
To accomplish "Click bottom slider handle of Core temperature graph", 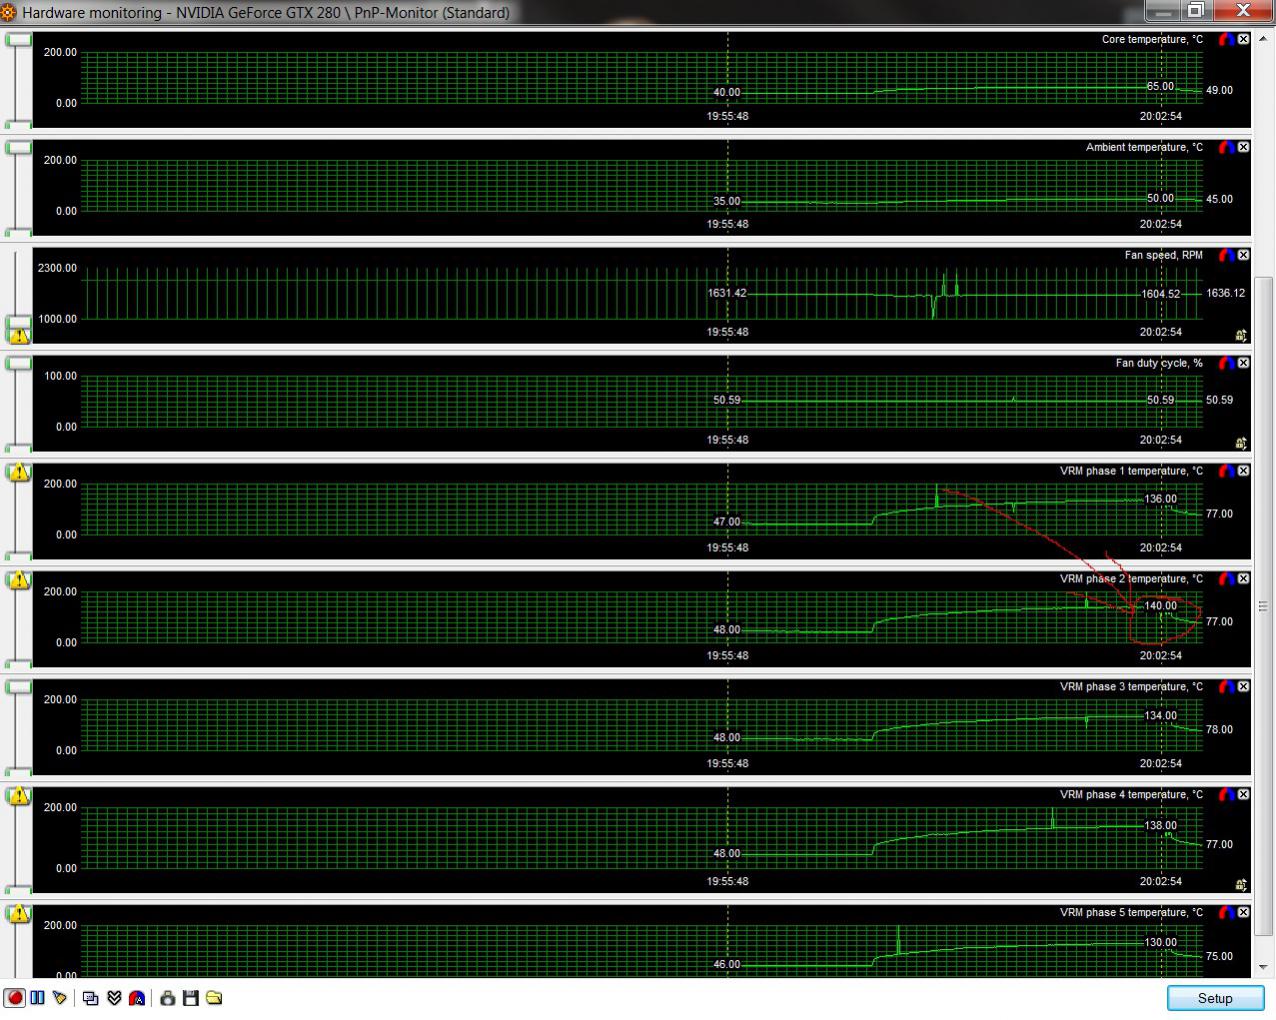I will pos(18,124).
